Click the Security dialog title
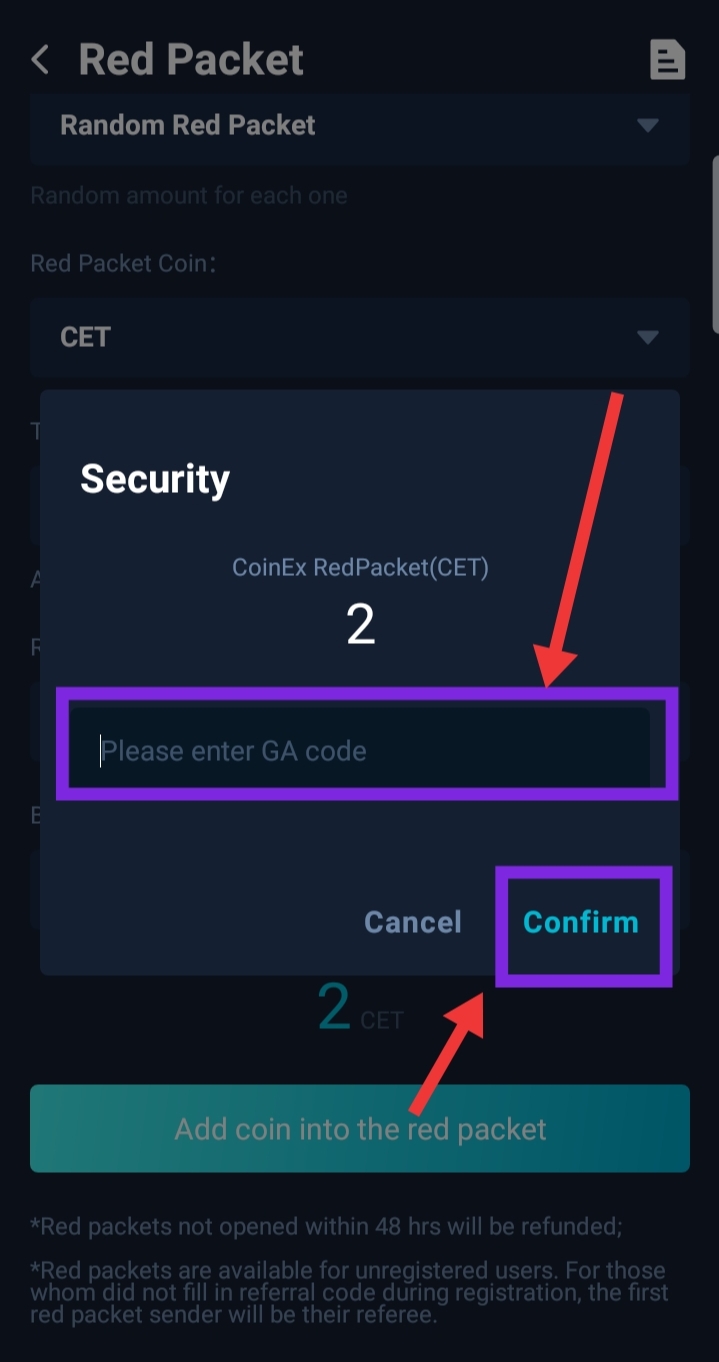 (155, 479)
